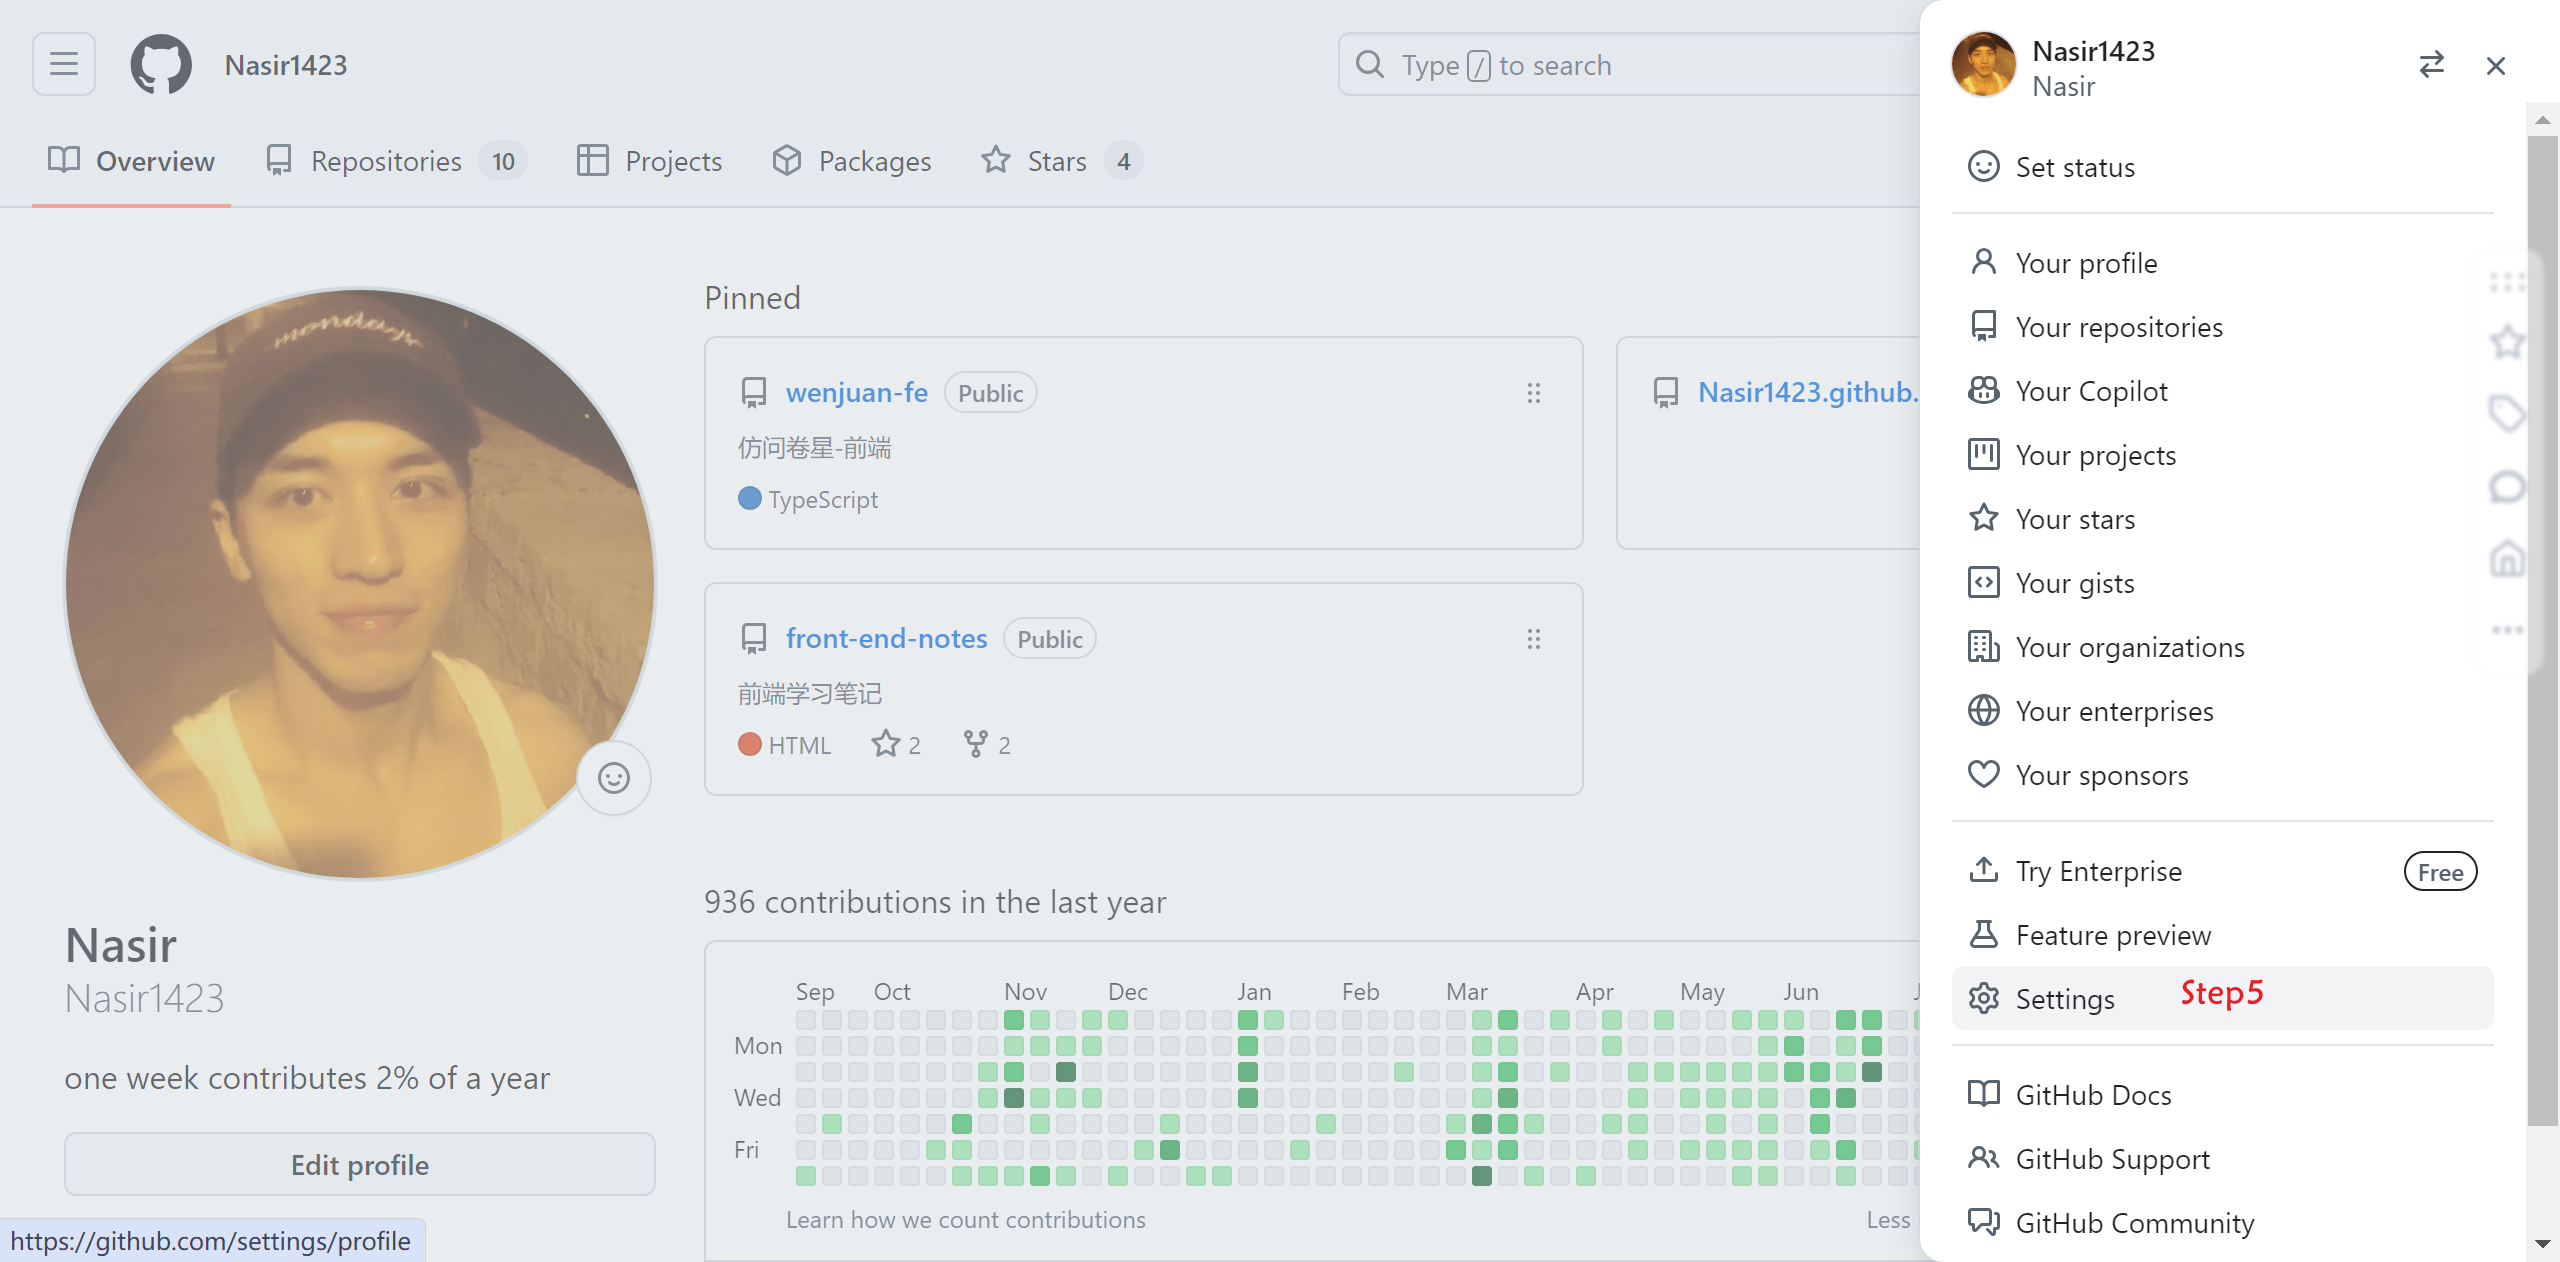
Task: Select Your enterprises menu entry
Action: [x=2222, y=710]
